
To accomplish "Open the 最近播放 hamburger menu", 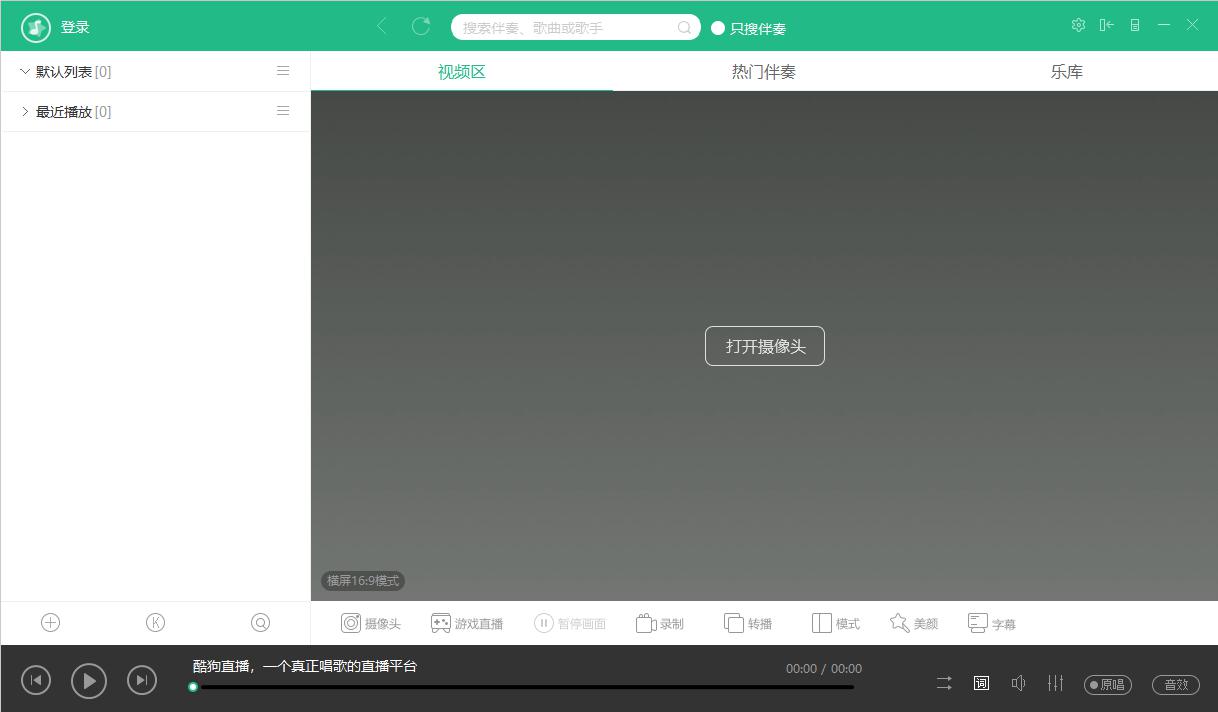I will point(283,111).
